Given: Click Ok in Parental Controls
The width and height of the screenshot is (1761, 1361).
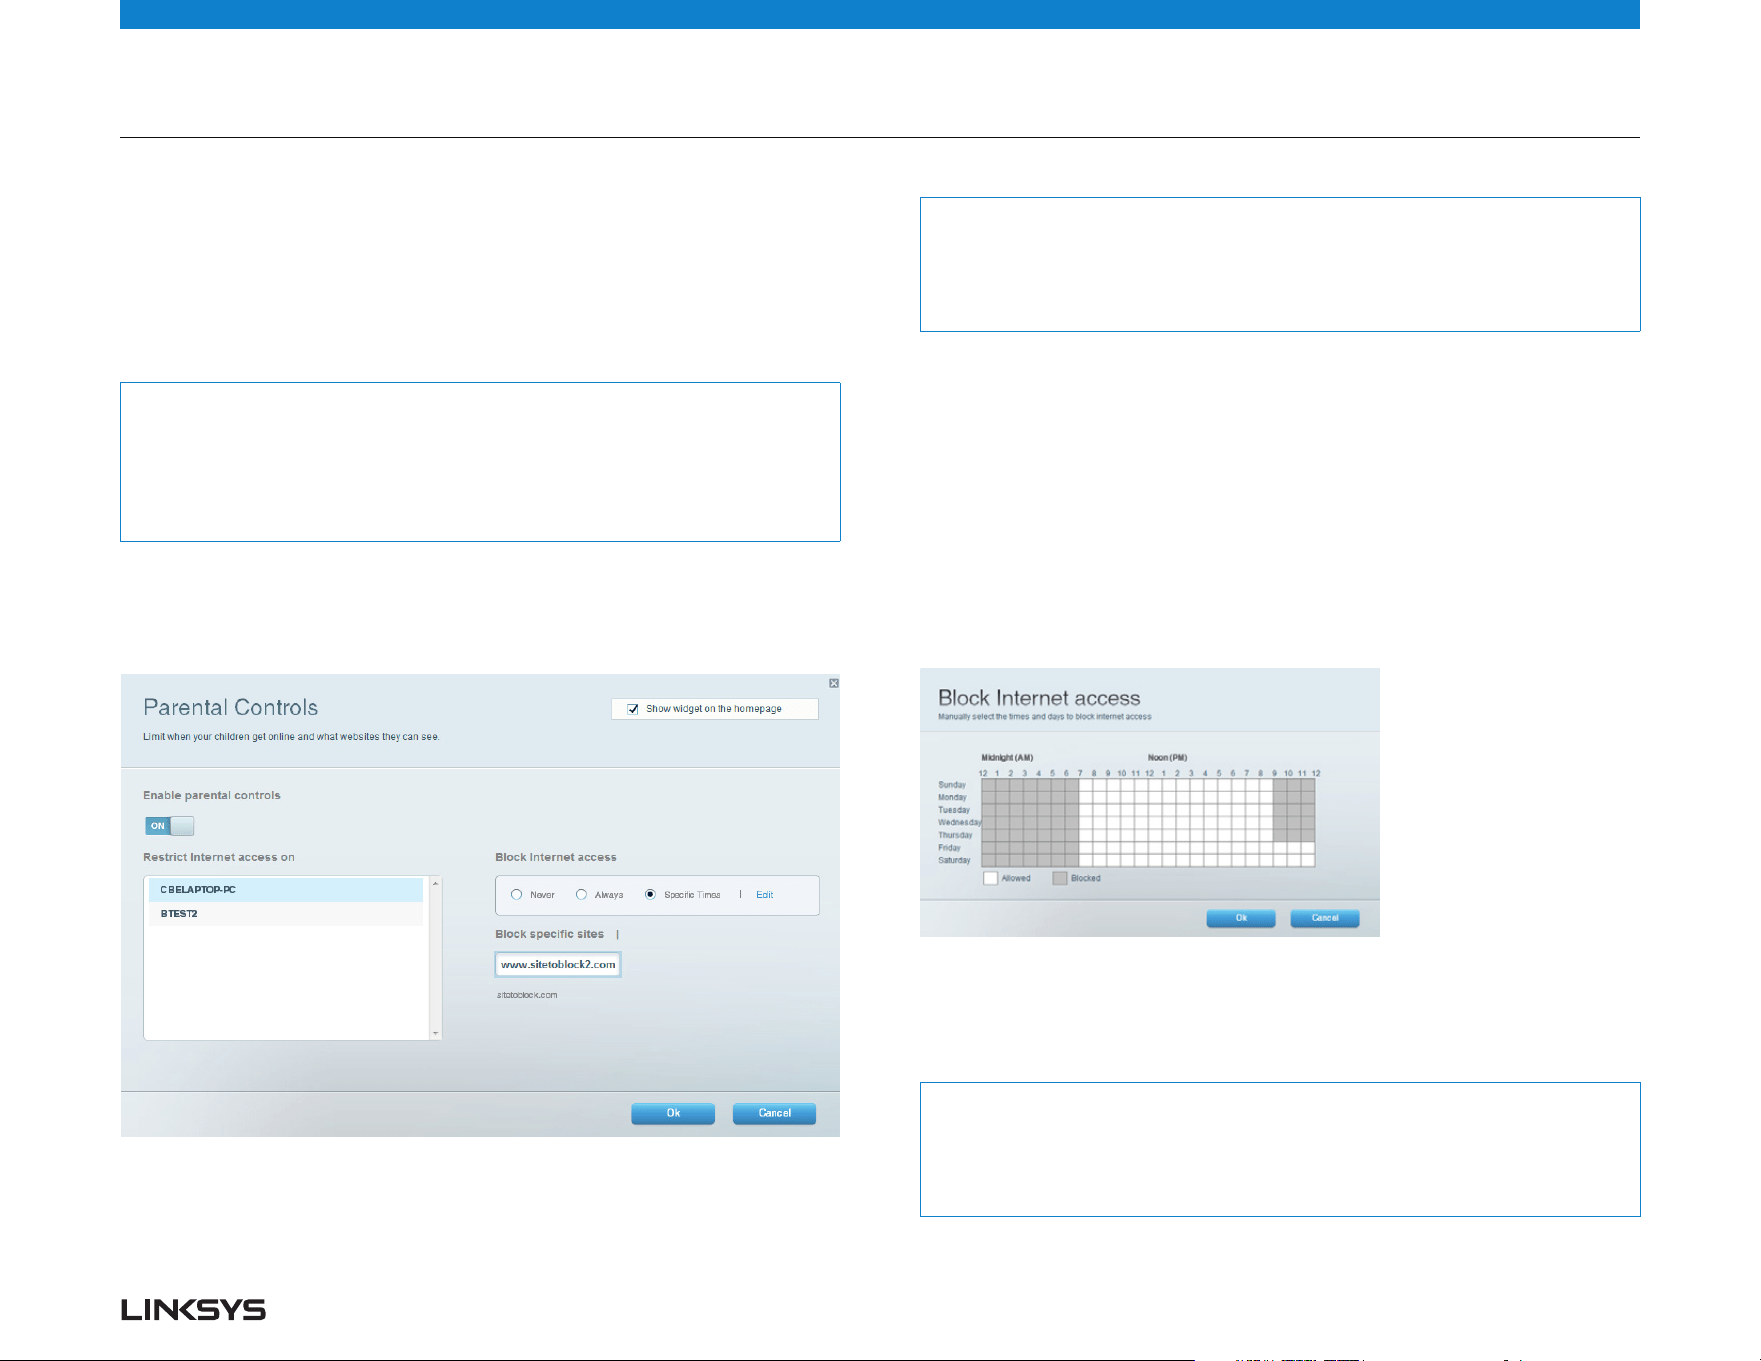Looking at the screenshot, I should 673,1113.
